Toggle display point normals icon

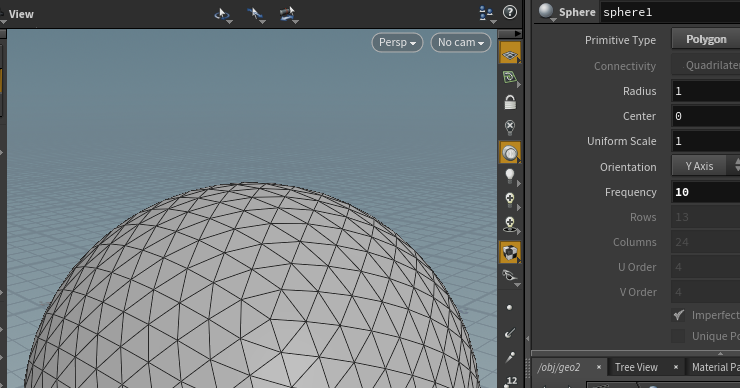(510, 333)
